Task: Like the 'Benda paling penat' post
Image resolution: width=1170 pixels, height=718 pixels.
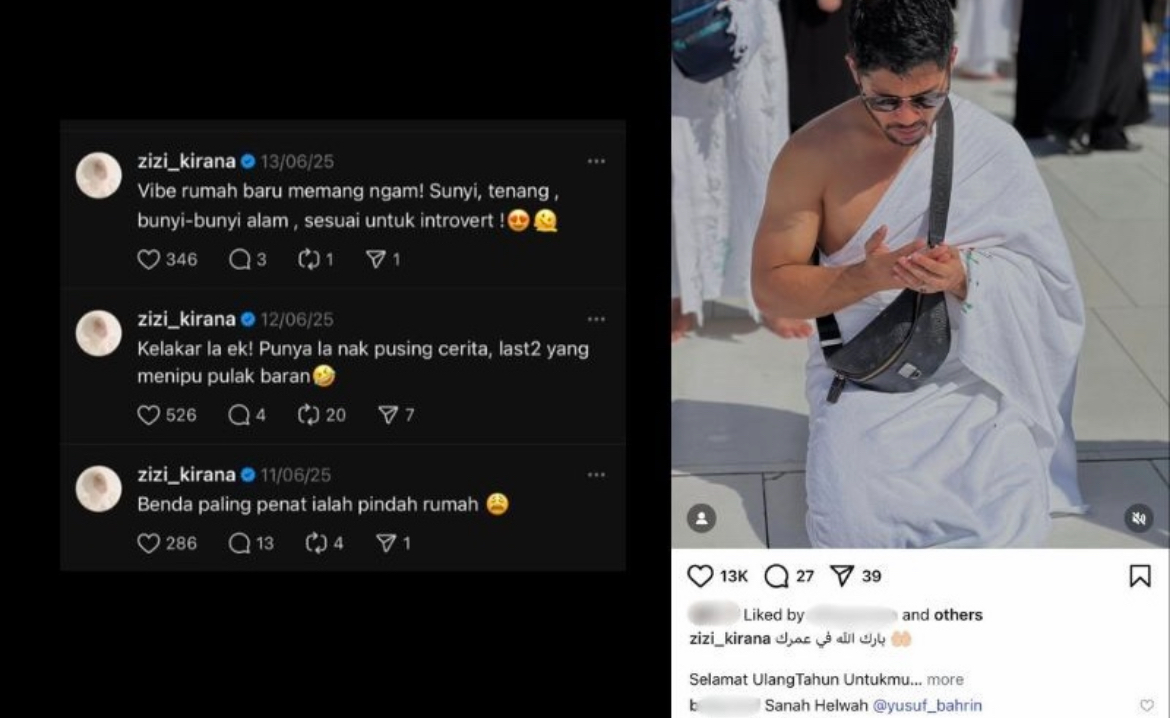Action: coord(148,543)
